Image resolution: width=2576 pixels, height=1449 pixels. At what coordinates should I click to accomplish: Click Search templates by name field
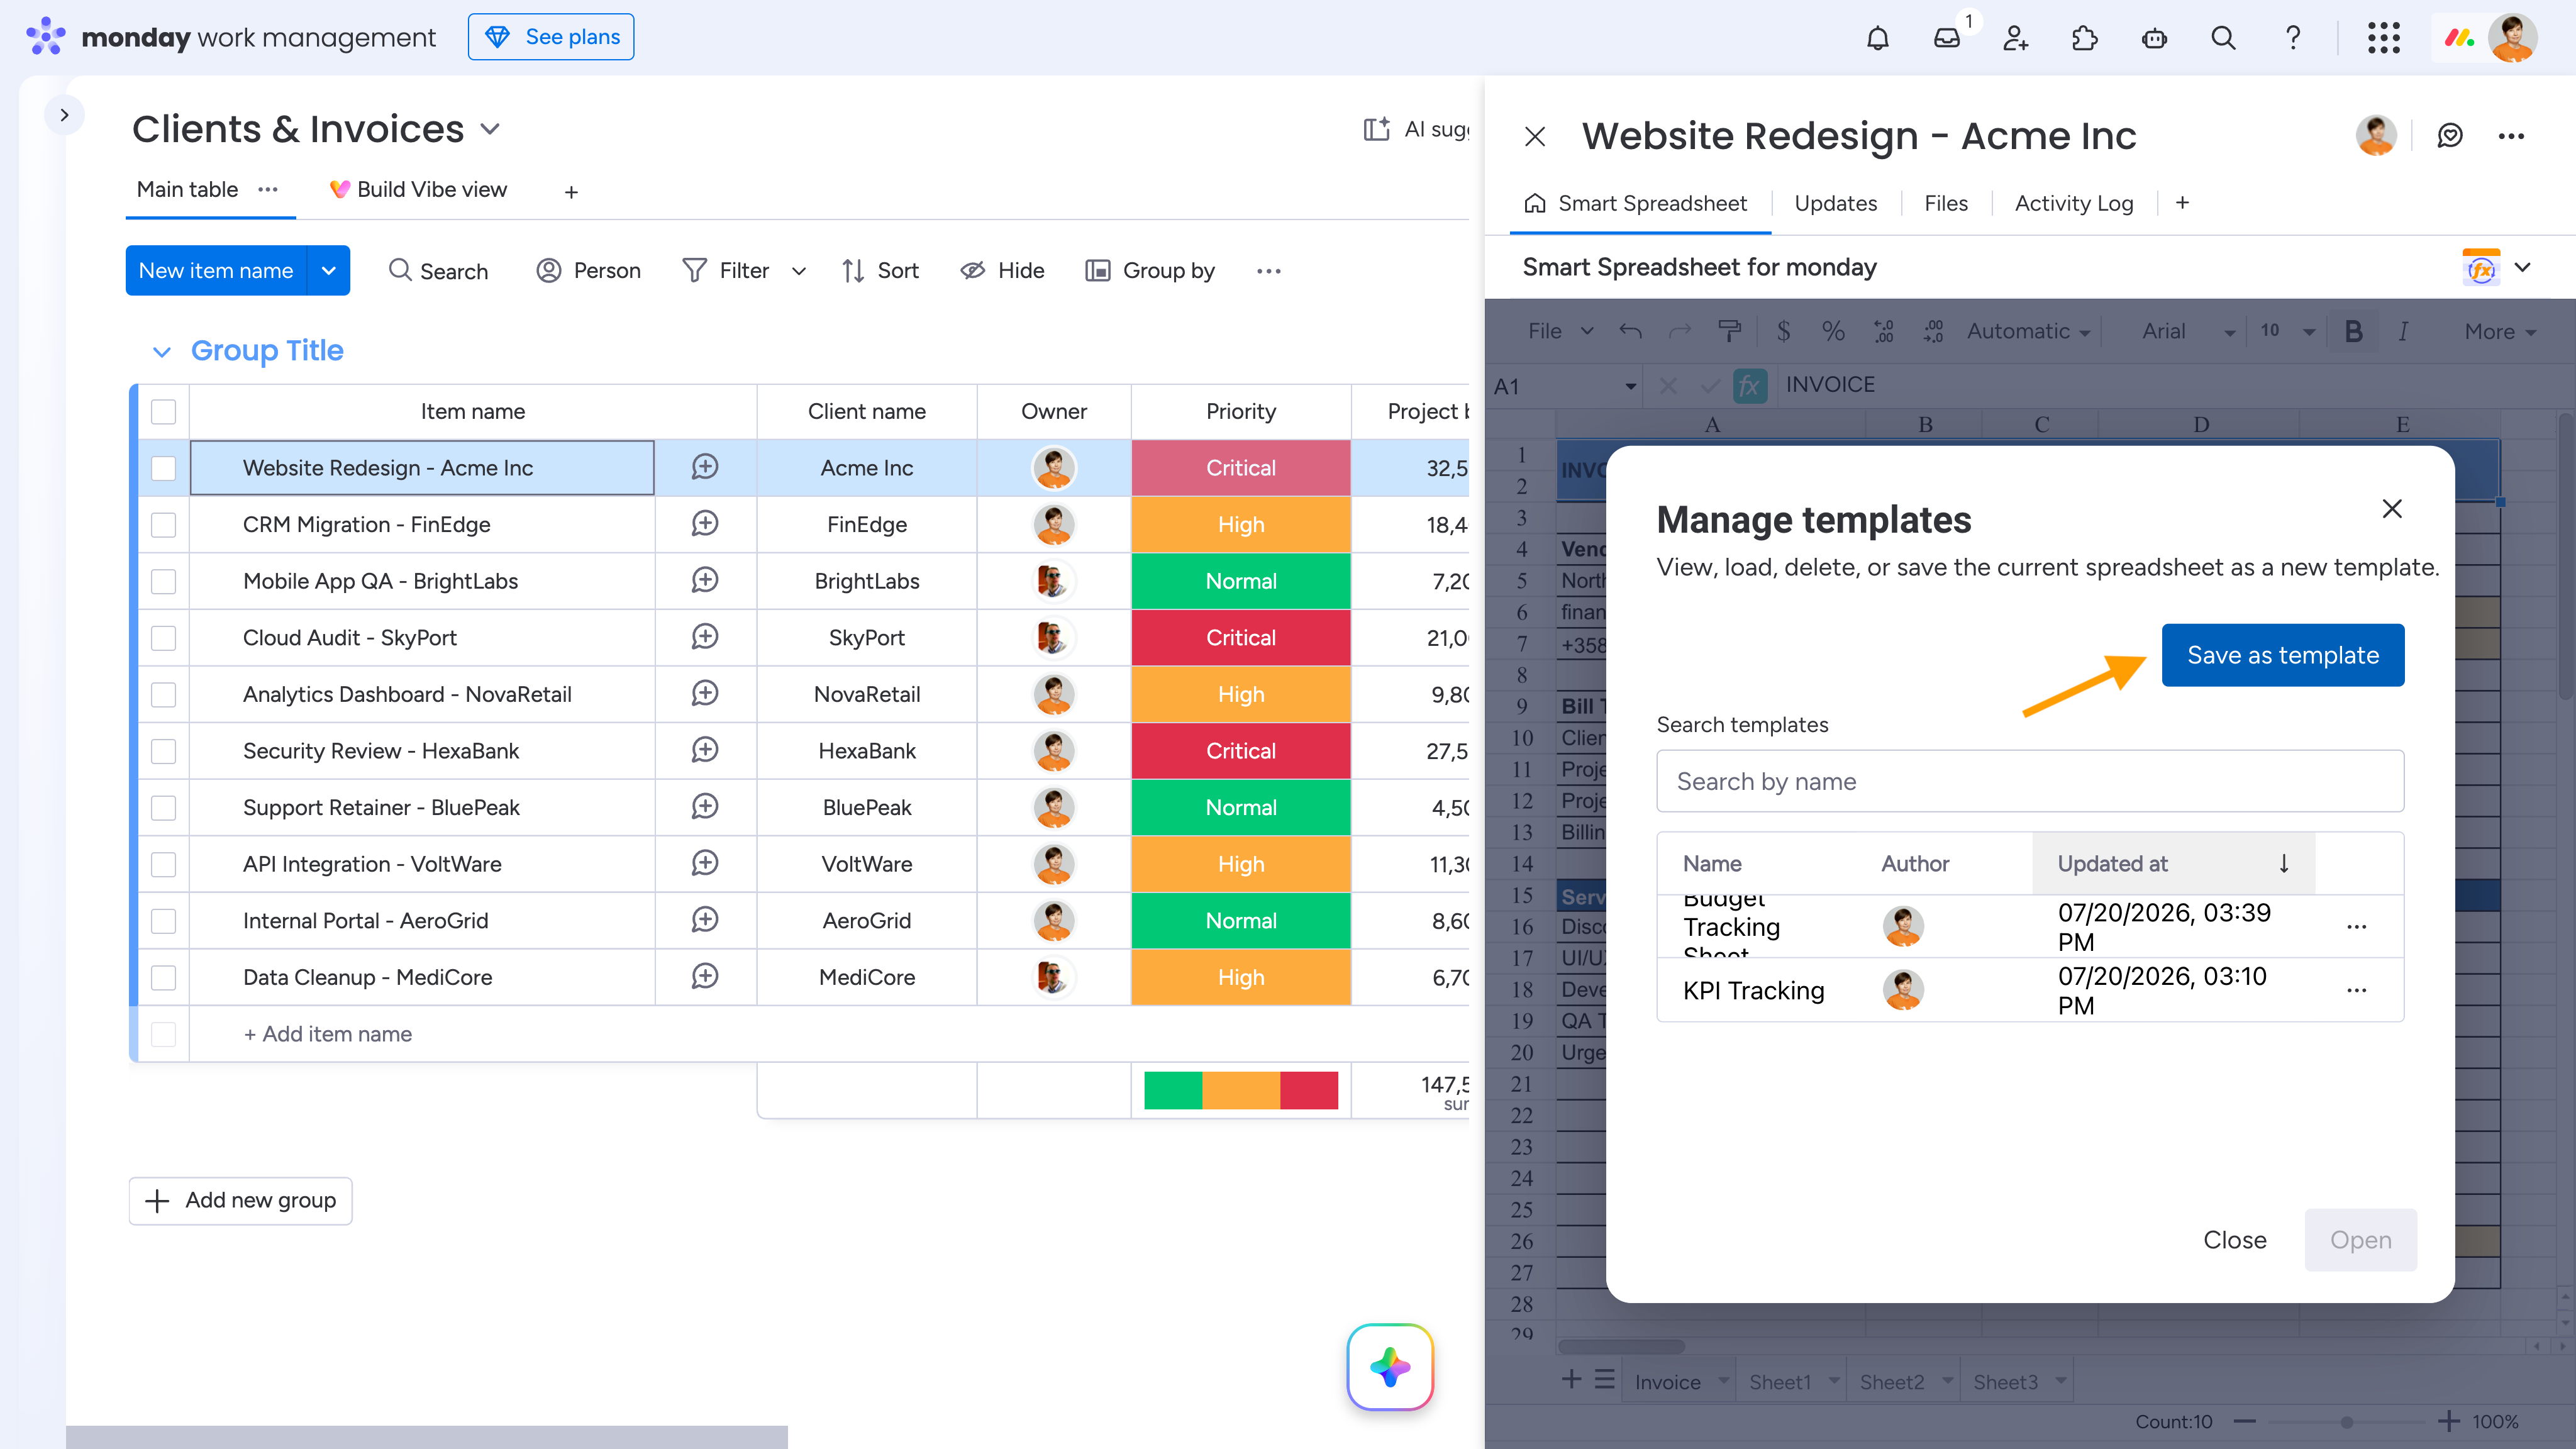(x=2030, y=781)
